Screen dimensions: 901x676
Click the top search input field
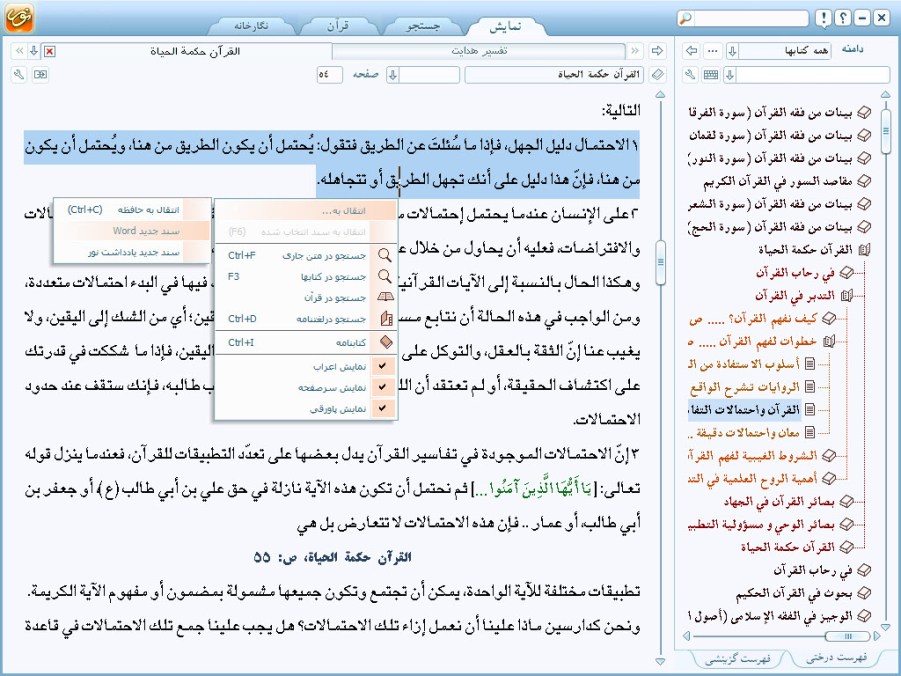coord(751,18)
